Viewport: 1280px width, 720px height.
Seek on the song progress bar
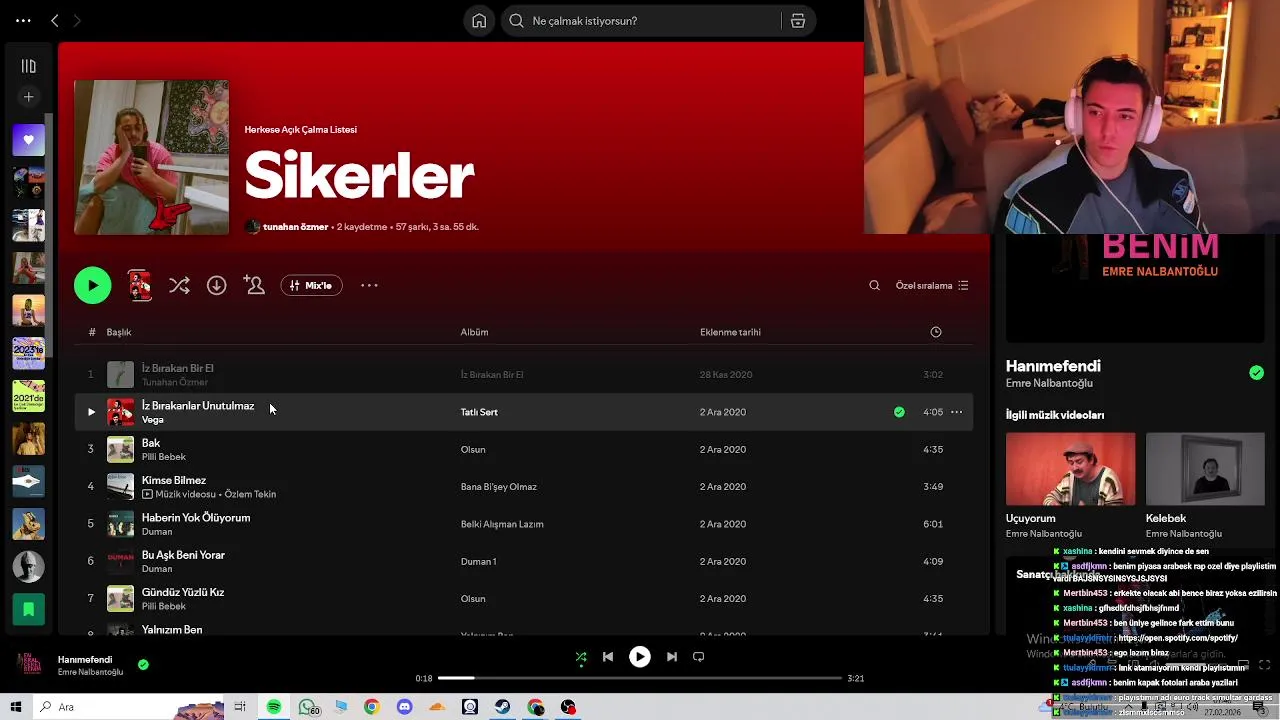[640, 678]
